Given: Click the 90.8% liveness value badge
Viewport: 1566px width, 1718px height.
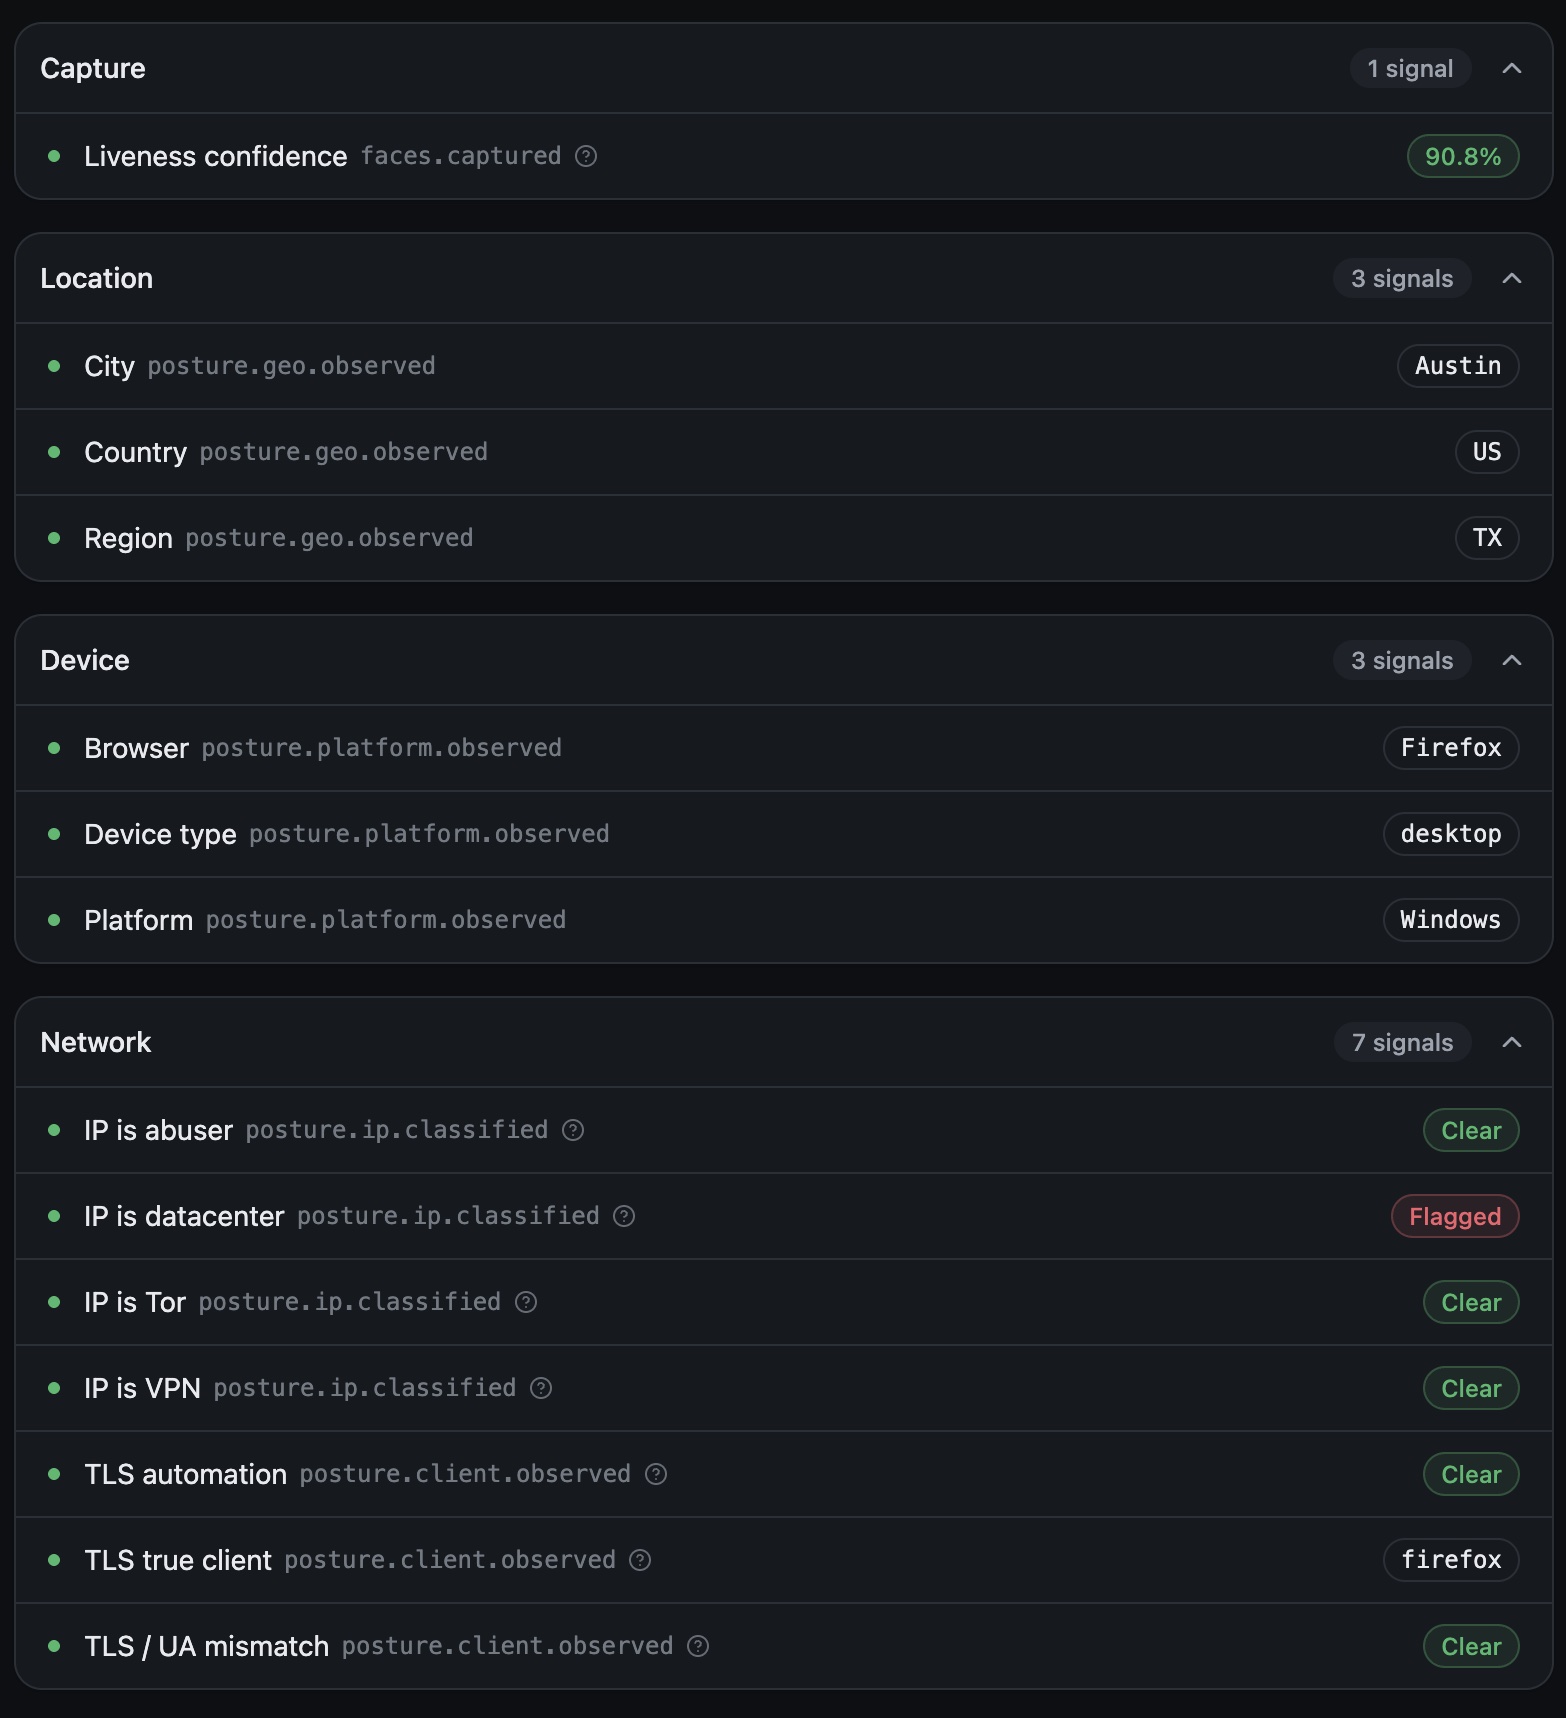Looking at the screenshot, I should pyautogui.click(x=1463, y=156).
